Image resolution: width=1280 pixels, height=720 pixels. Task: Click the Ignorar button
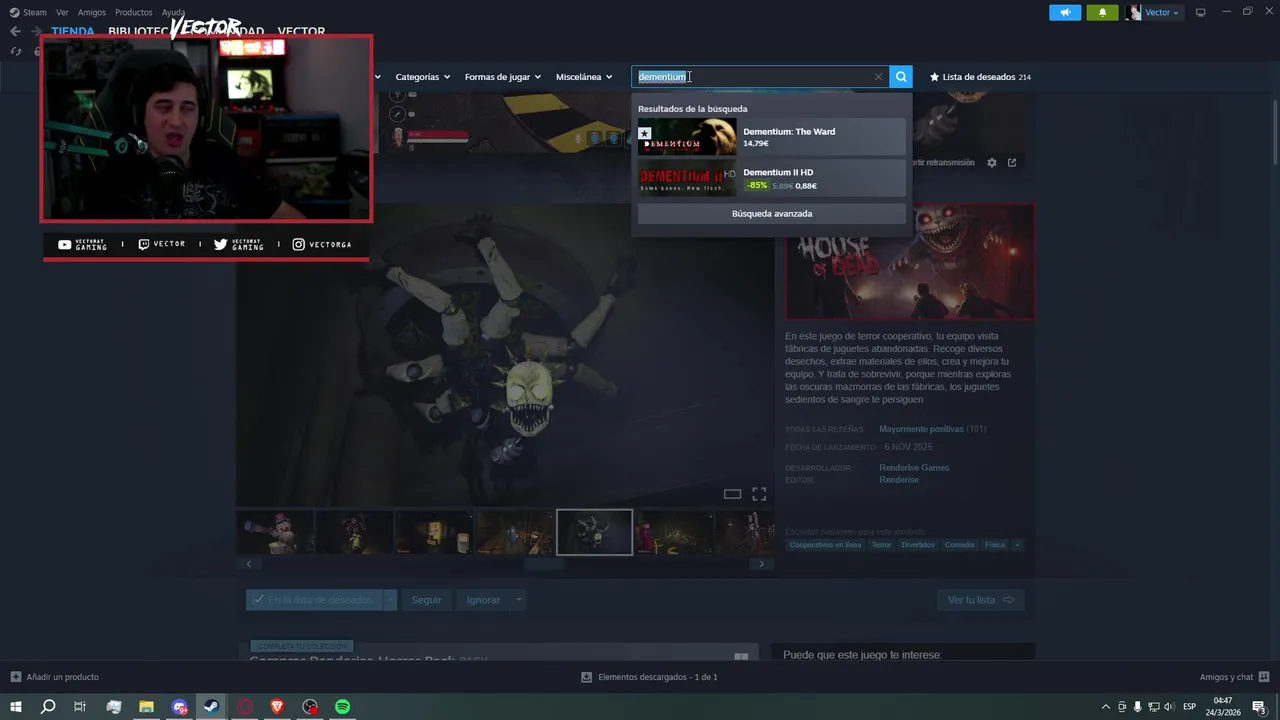click(x=483, y=600)
